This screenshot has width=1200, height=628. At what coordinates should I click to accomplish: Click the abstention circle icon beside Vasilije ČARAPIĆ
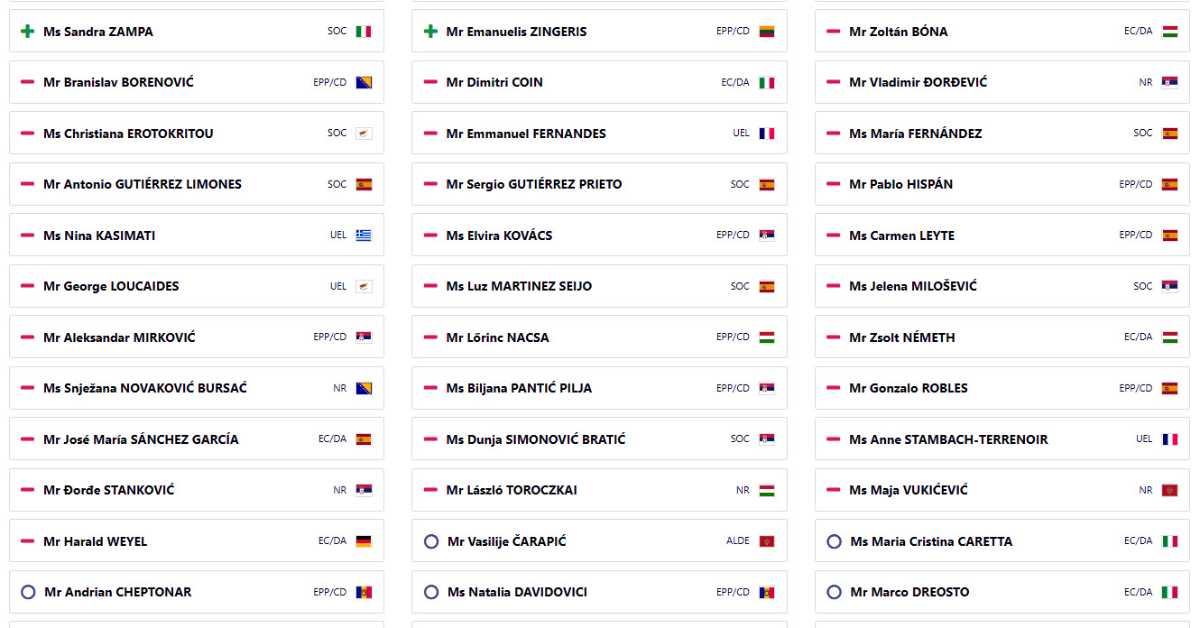click(431, 541)
